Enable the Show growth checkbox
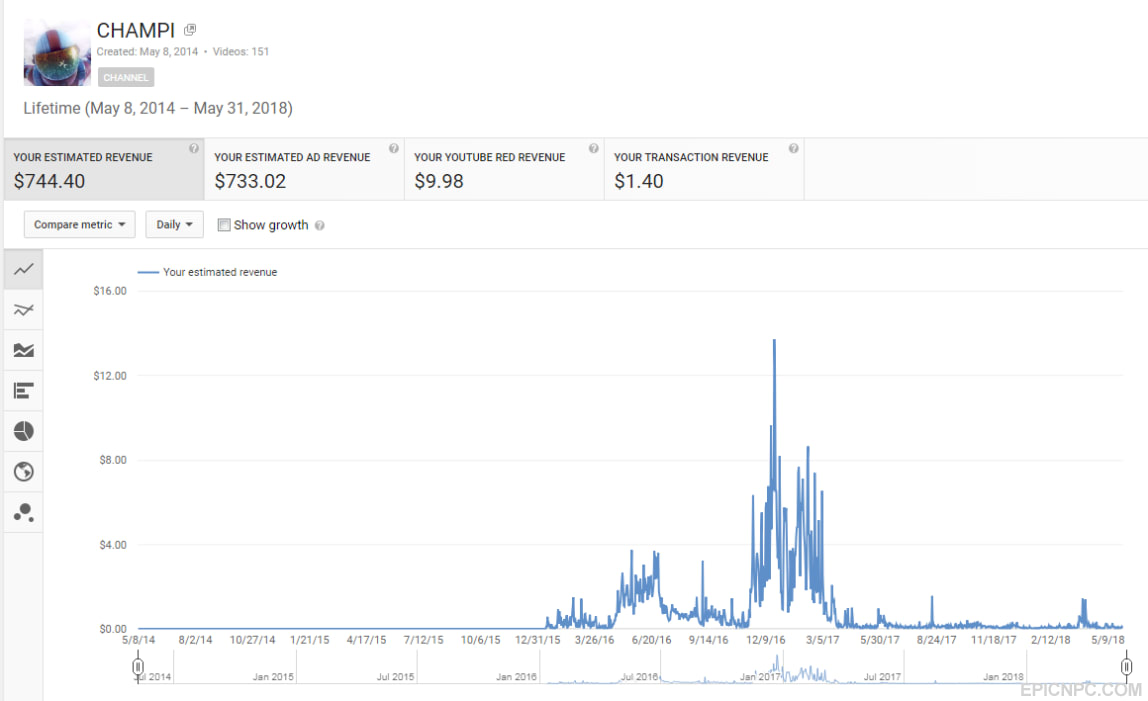Screen dimensions: 1148x701 coord(224,225)
